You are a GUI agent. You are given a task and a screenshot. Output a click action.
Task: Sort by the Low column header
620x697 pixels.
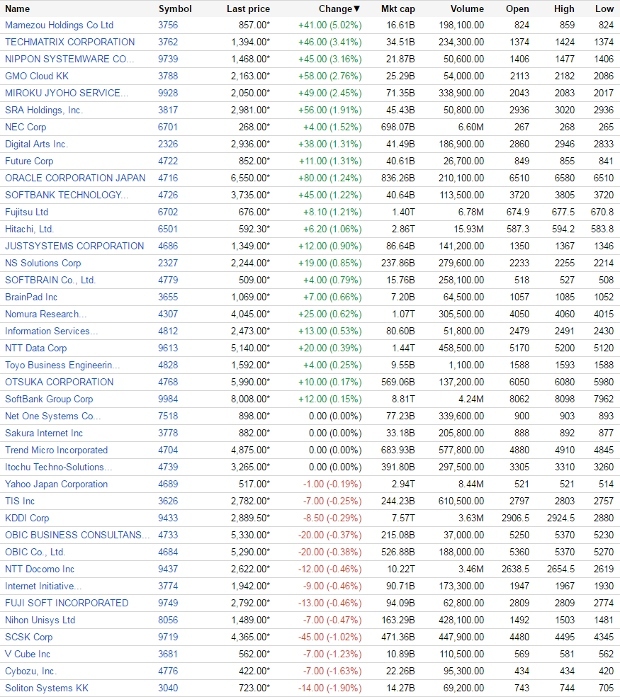604,9
